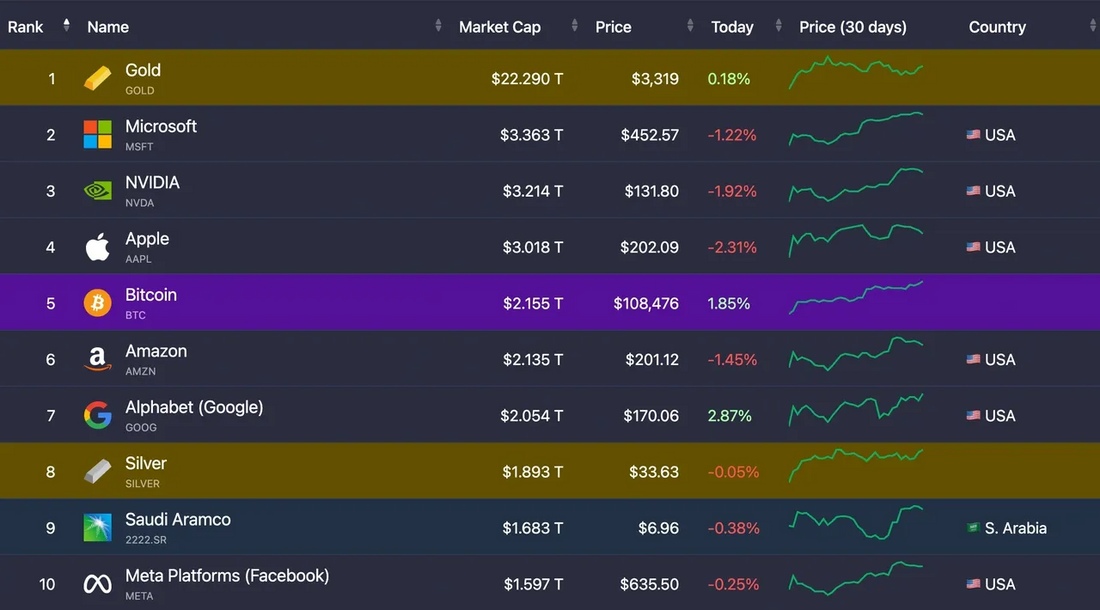
Task: Click Alphabet's 2.87% change value
Action: click(730, 415)
